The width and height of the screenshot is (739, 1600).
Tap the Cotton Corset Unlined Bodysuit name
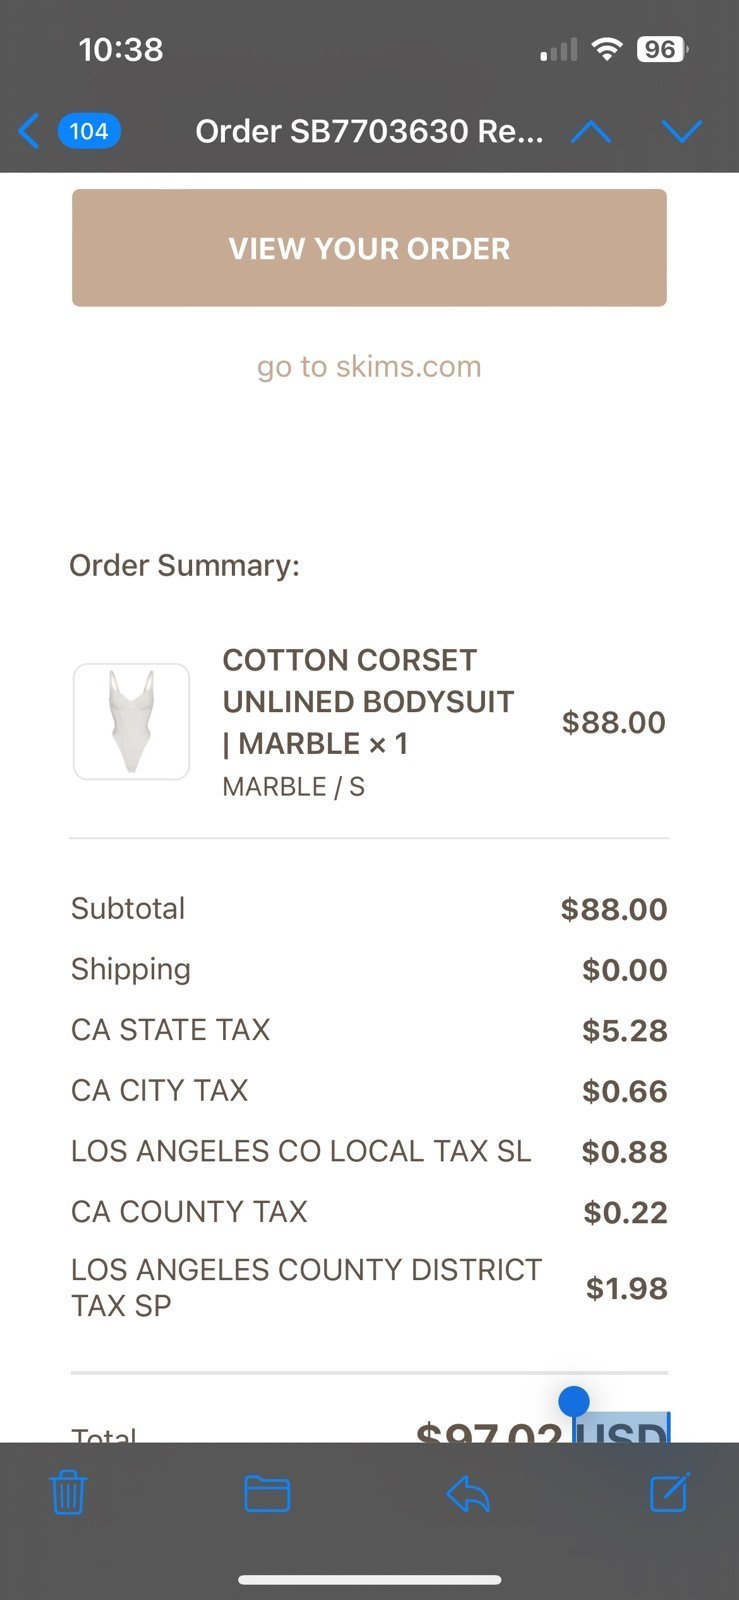click(x=368, y=701)
